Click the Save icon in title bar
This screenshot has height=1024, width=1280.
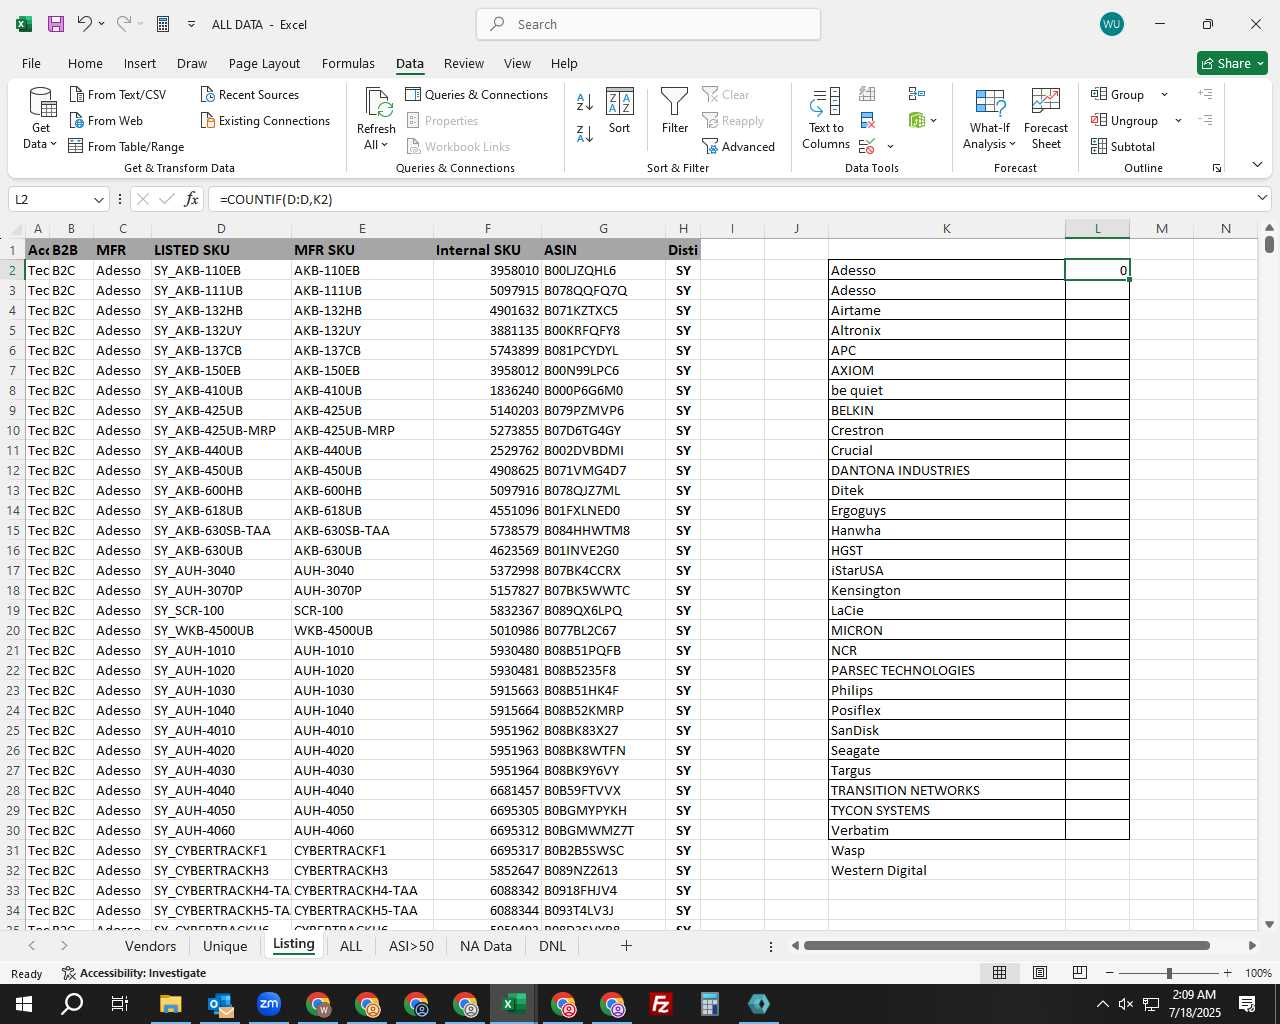point(56,24)
